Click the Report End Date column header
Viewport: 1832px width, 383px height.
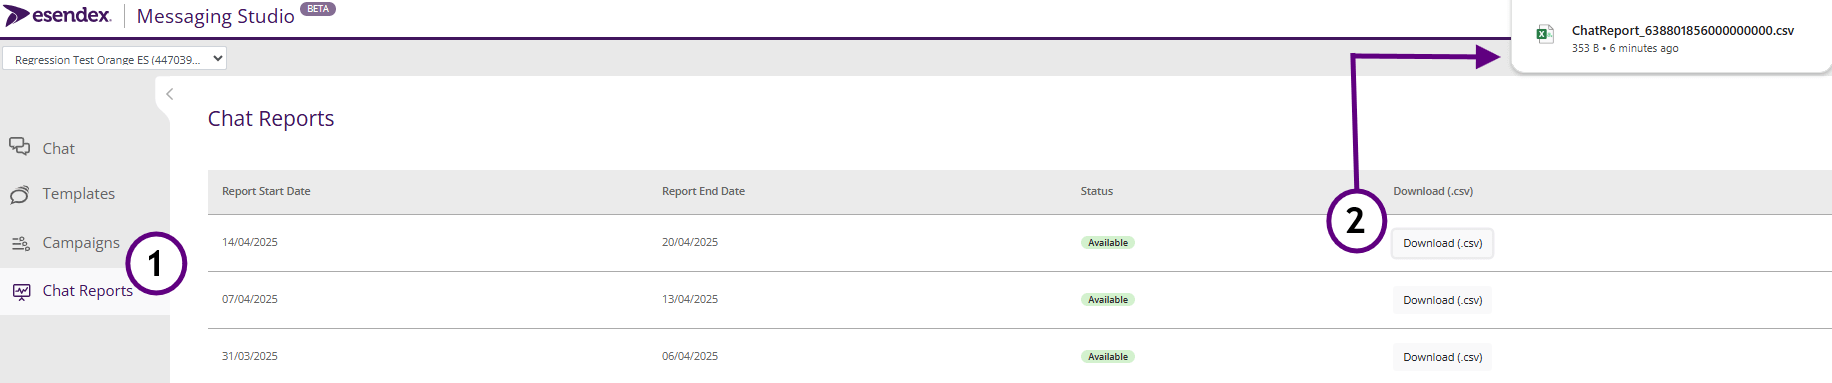pos(703,191)
